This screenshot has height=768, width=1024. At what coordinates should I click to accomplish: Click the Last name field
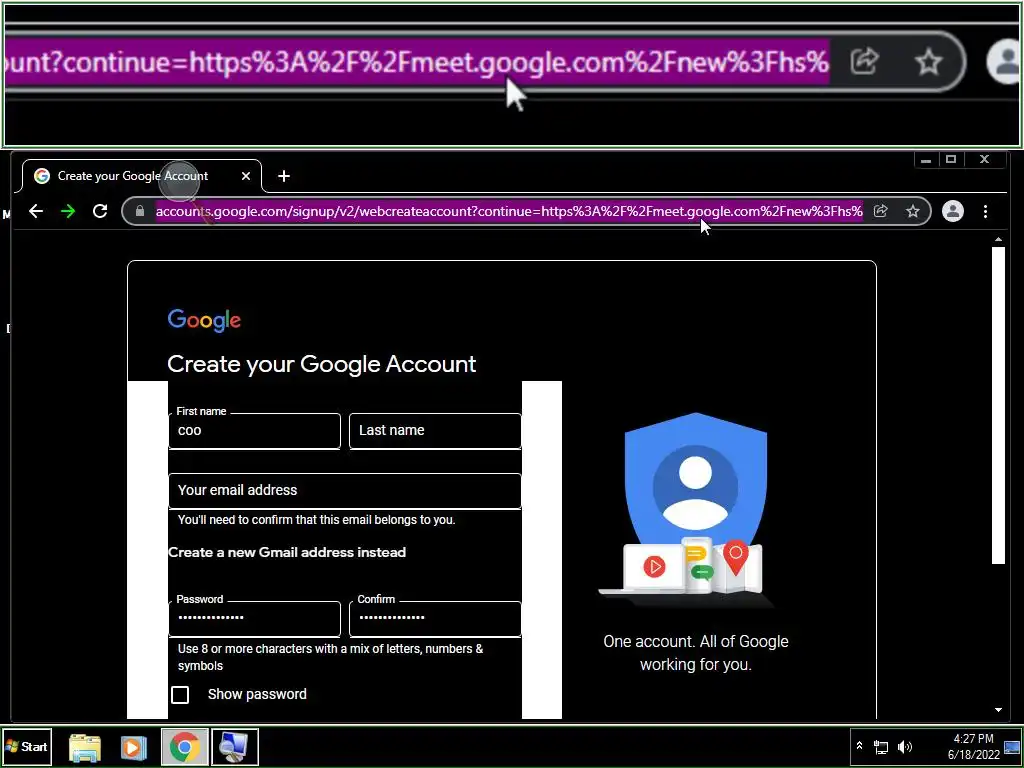tap(435, 430)
